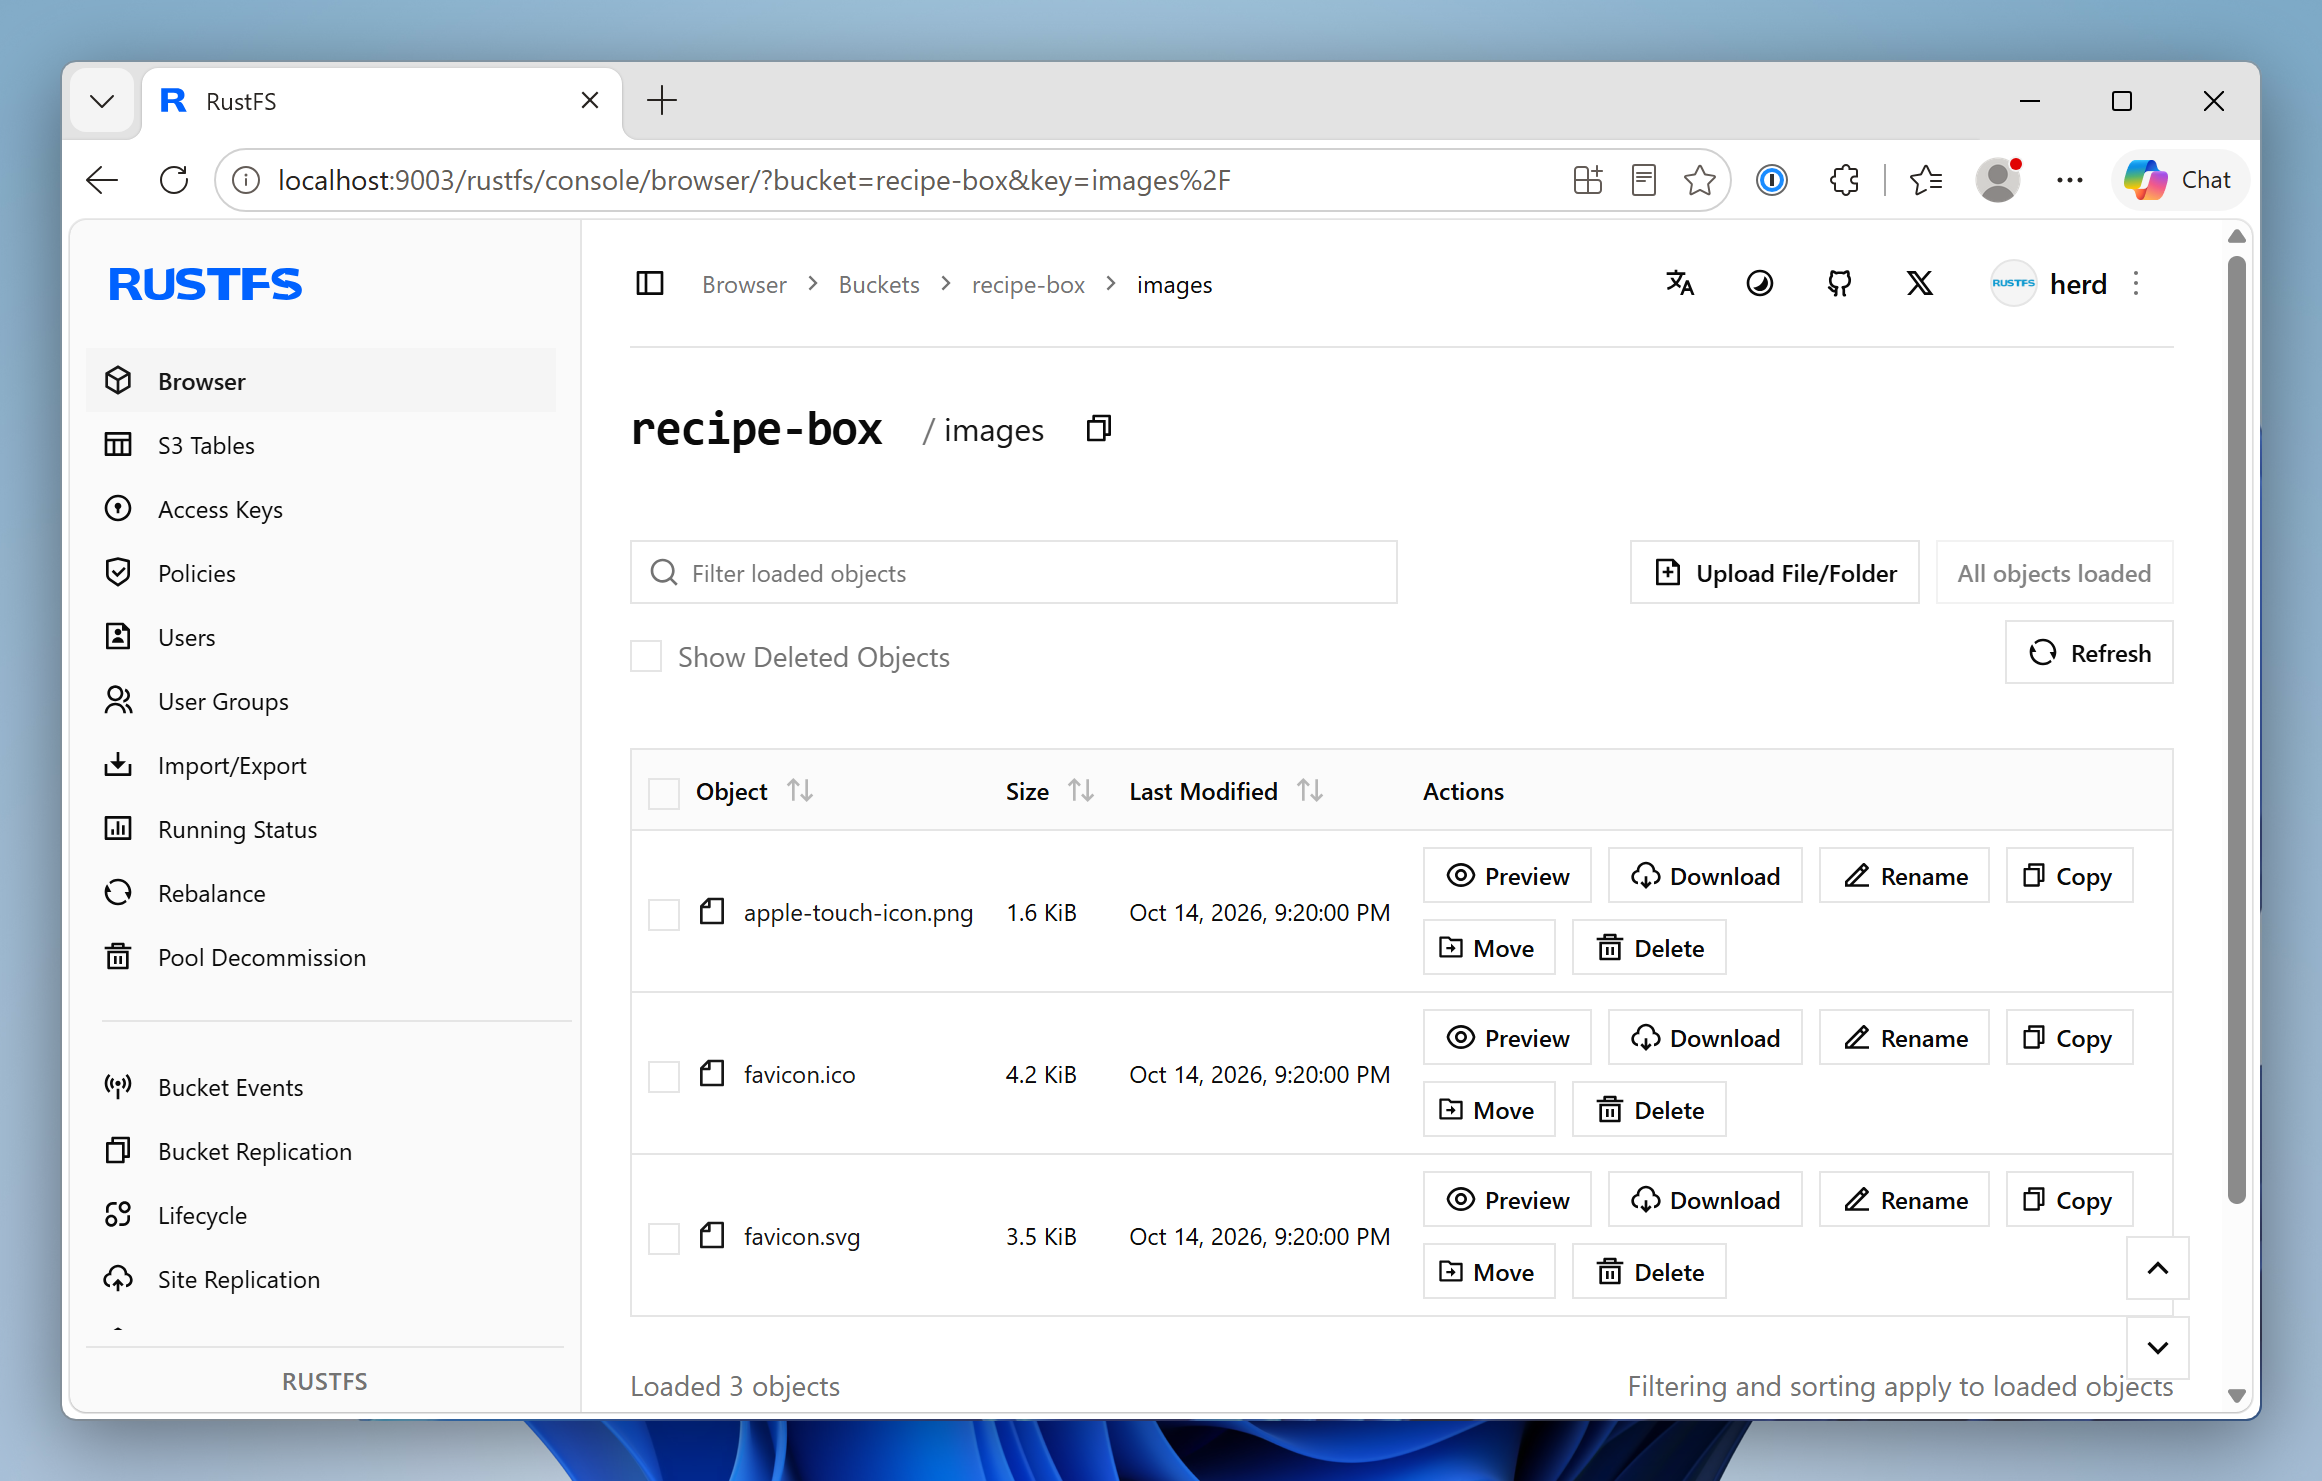The width and height of the screenshot is (2322, 1481).
Task: Add page to favorites star icon
Action: (1700, 180)
